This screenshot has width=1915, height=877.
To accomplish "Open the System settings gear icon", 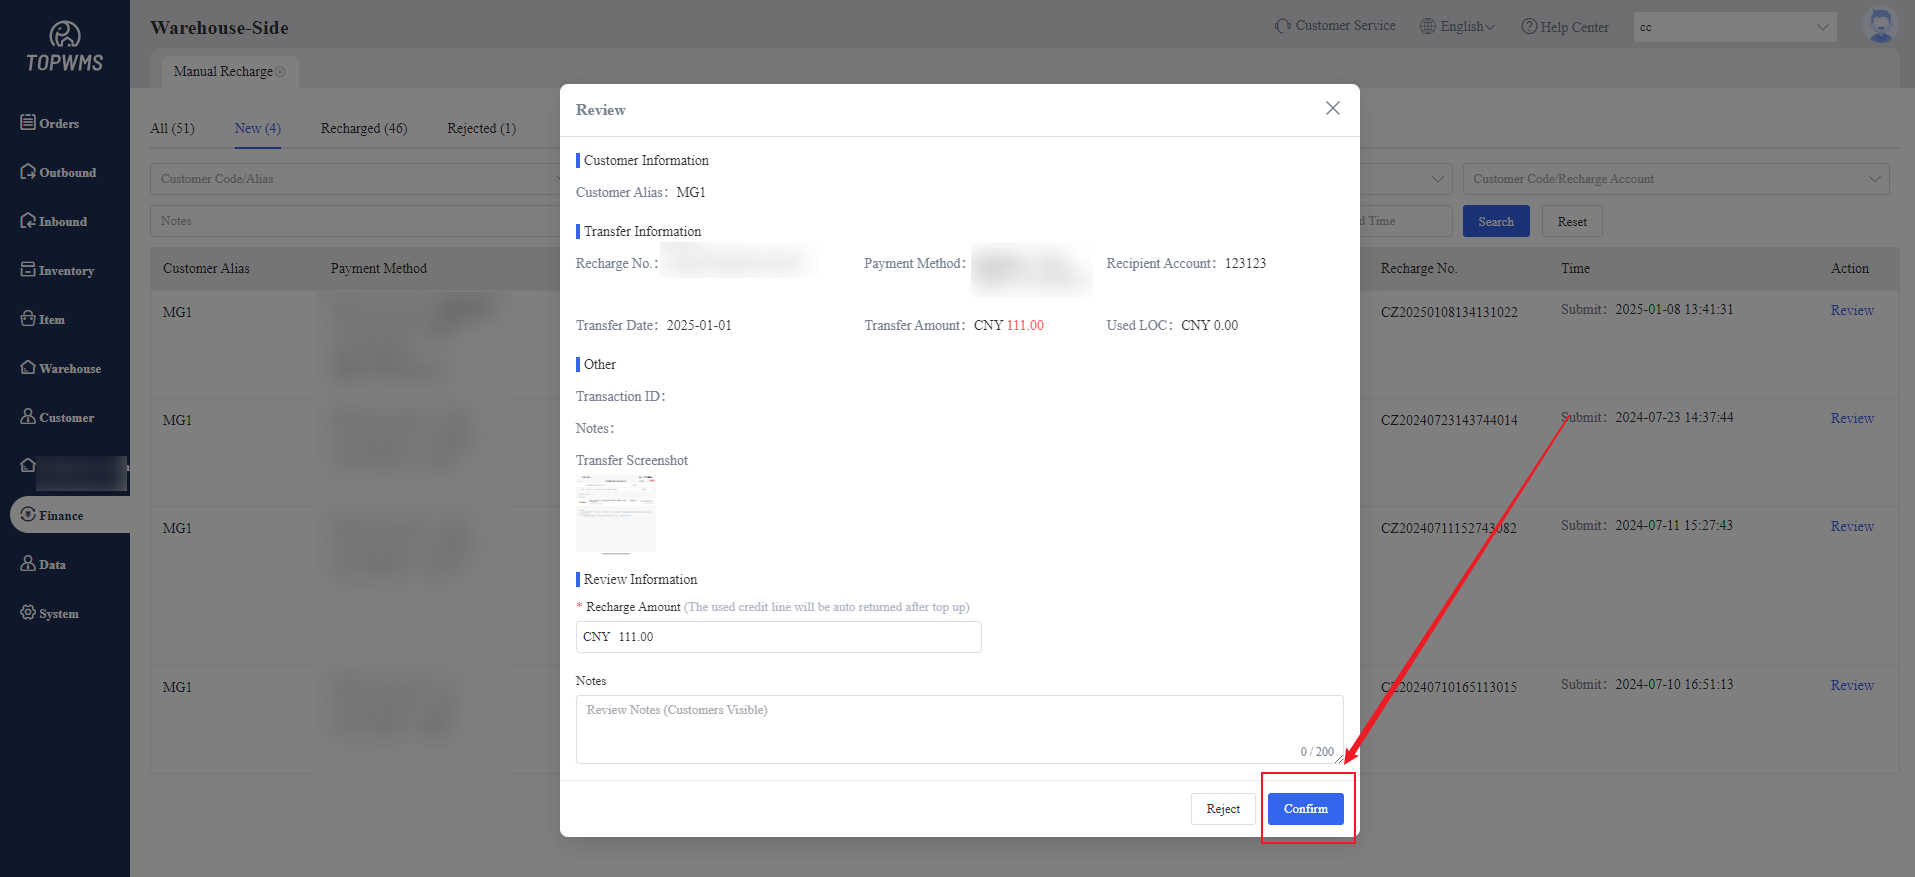I will (x=28, y=613).
